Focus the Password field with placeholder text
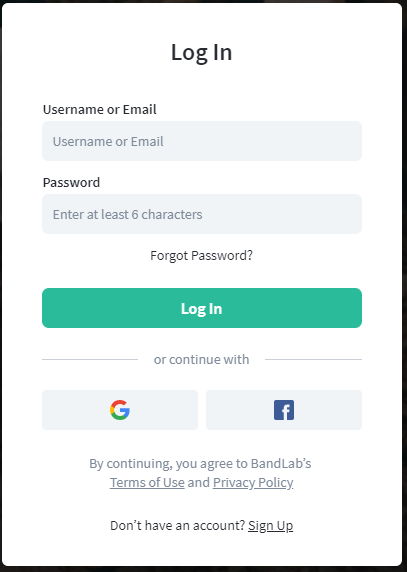The height and width of the screenshot is (572, 407). tap(202, 214)
